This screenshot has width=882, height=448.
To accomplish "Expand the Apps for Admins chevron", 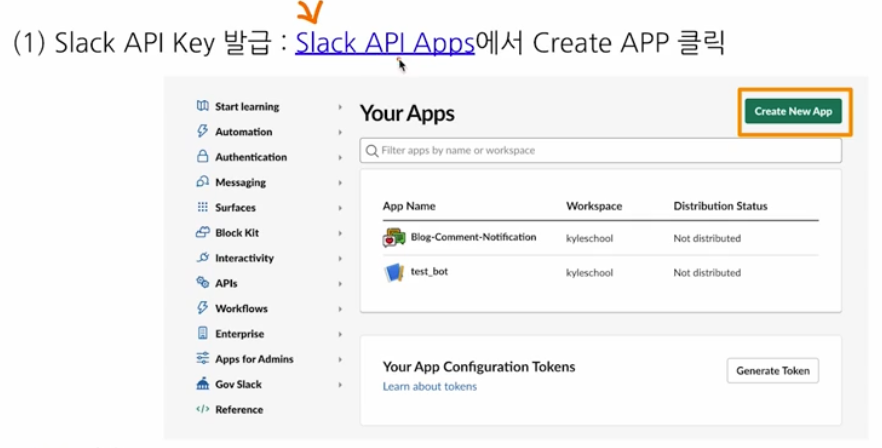I will pyautogui.click(x=340, y=360).
